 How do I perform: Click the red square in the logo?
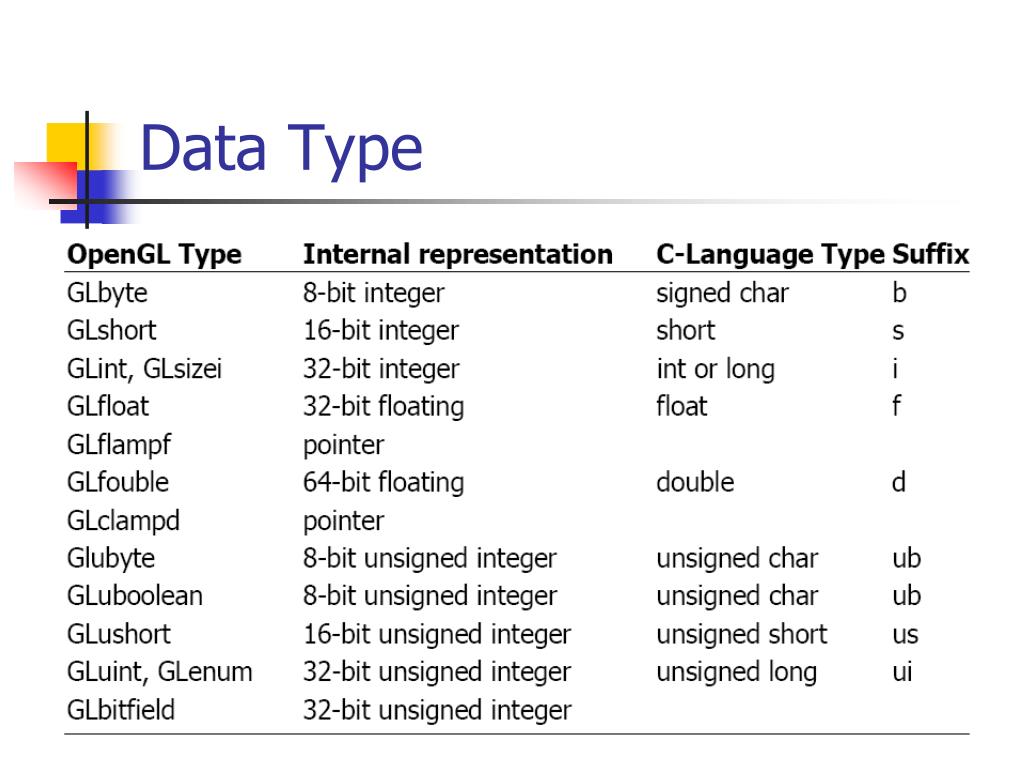click(46, 184)
